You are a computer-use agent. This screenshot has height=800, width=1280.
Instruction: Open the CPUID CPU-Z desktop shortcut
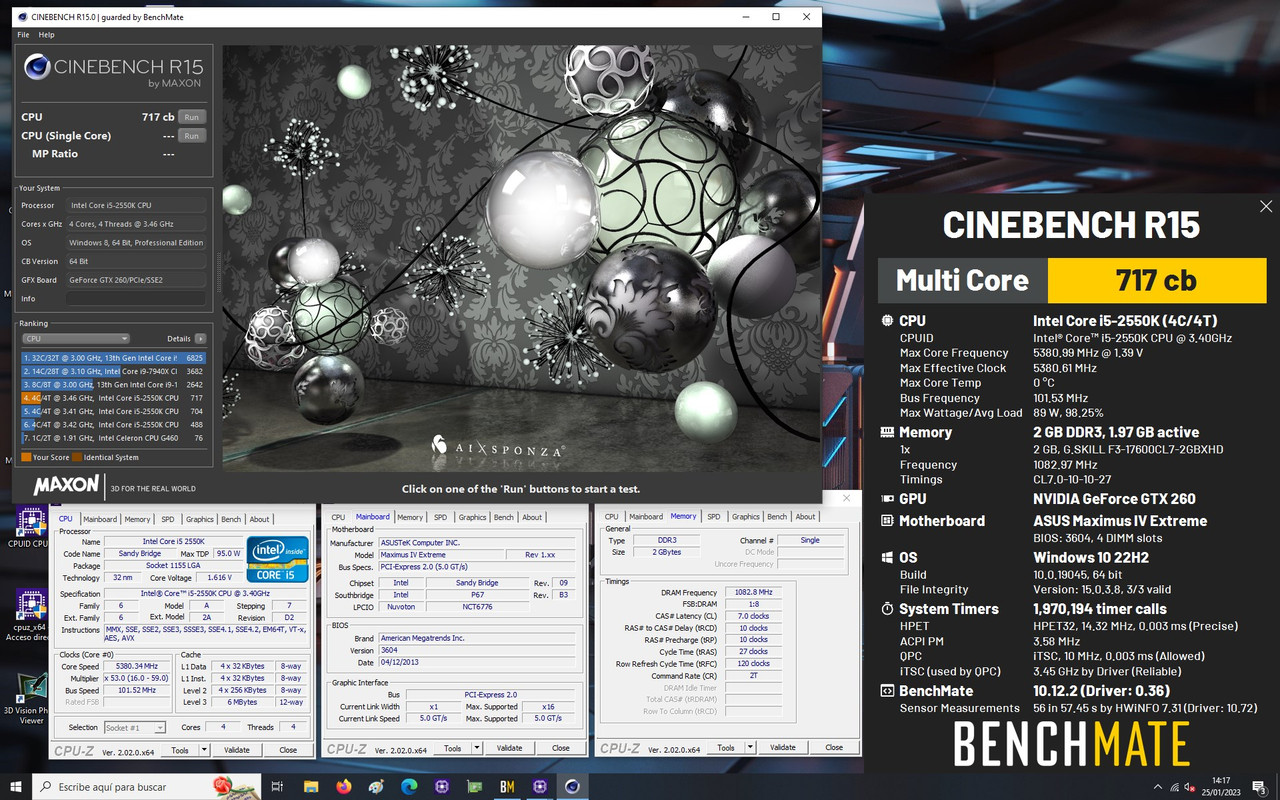click(31, 528)
